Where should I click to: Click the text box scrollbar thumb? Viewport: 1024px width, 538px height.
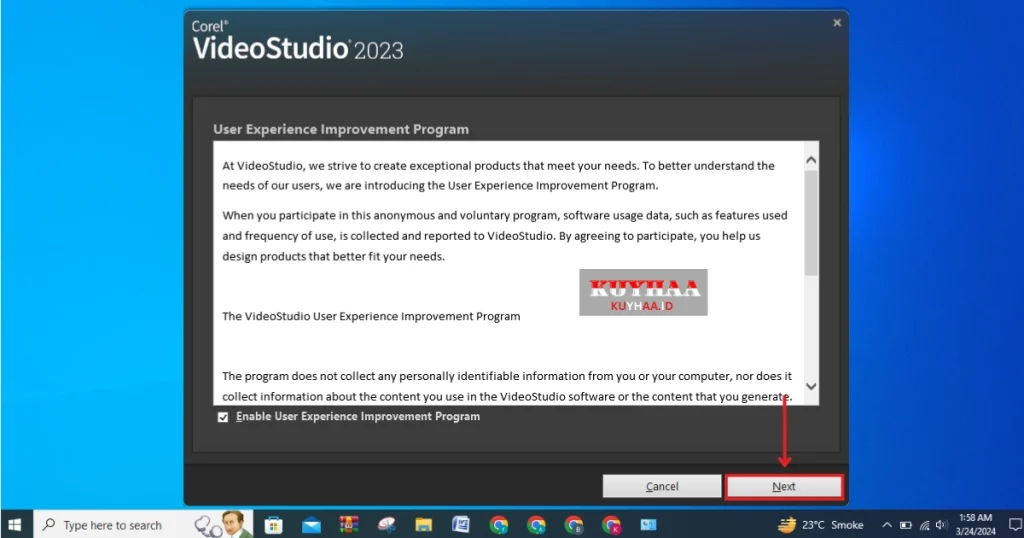pos(811,223)
